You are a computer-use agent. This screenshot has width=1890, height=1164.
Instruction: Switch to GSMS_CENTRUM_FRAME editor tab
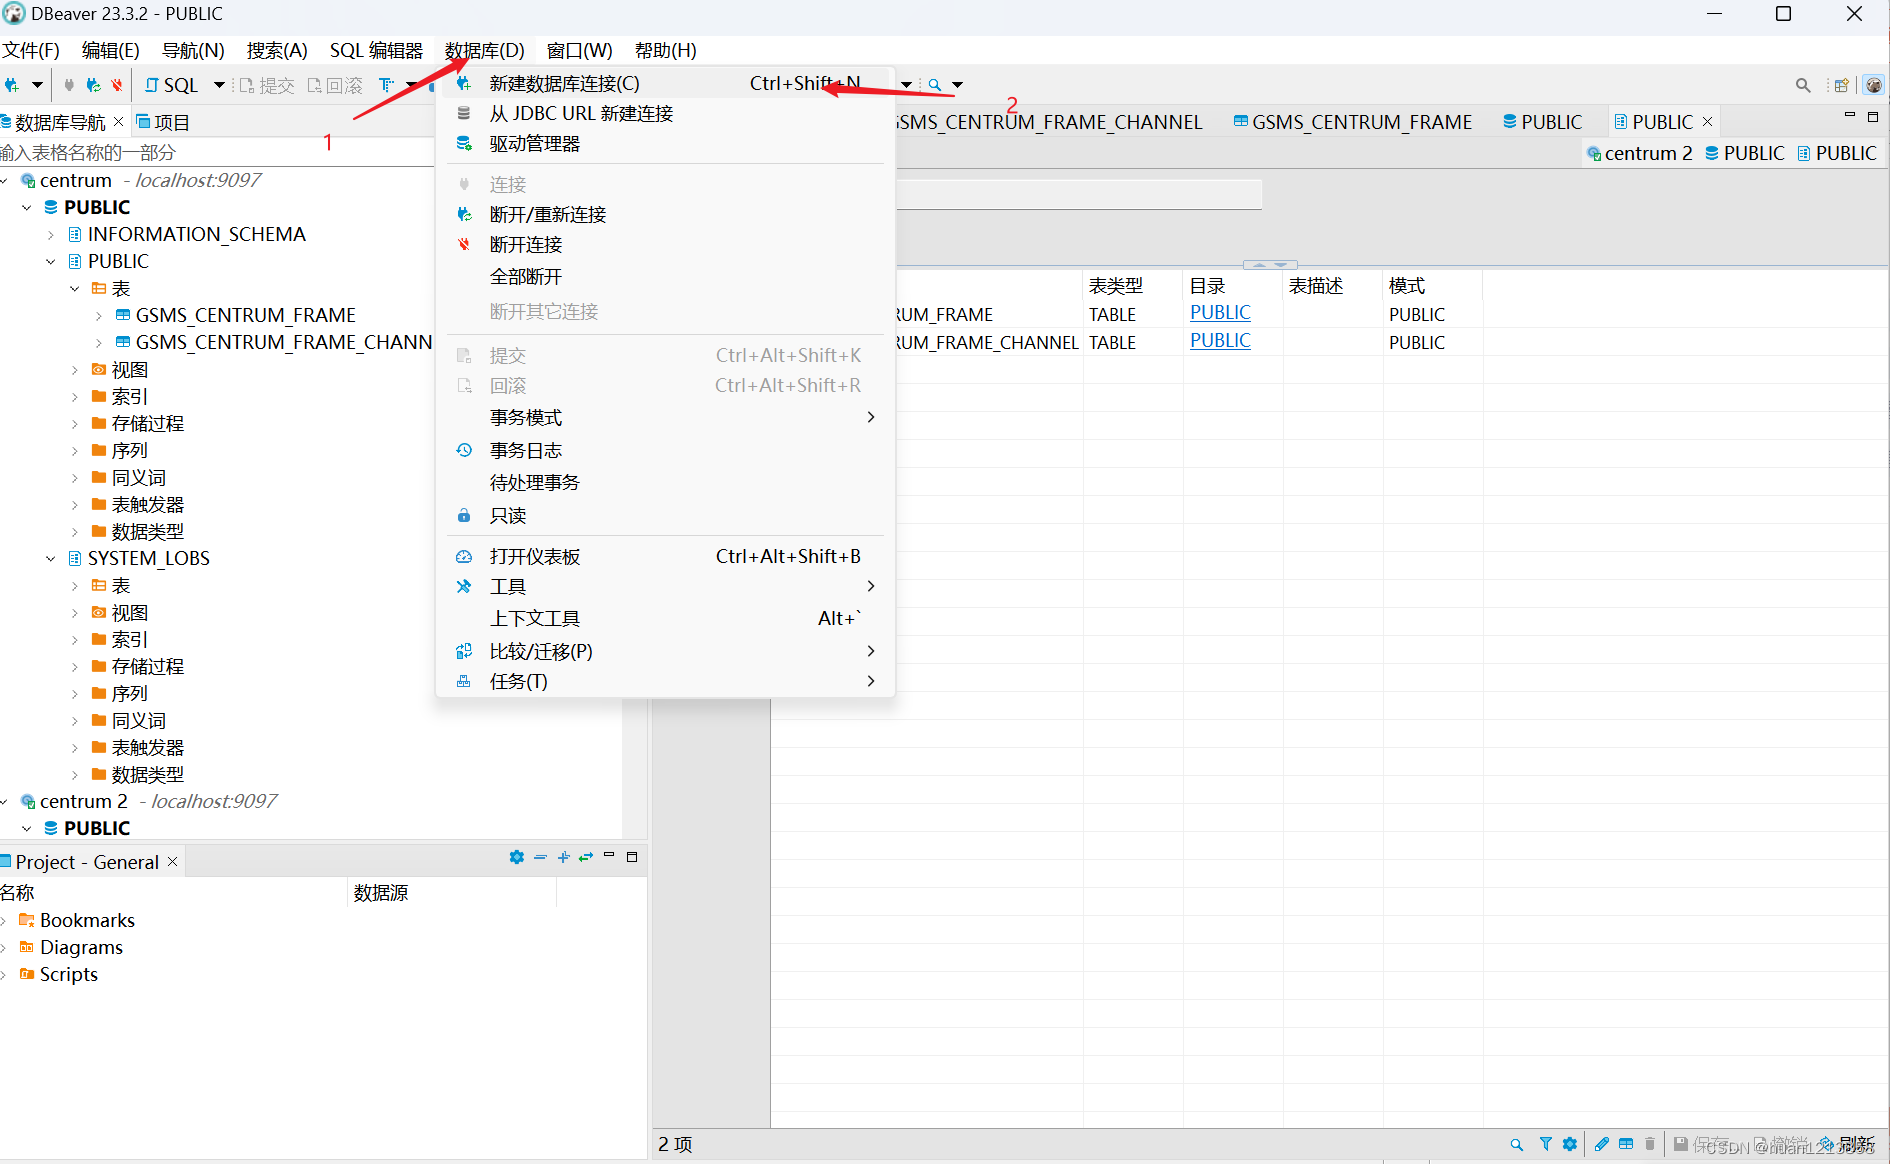[1352, 122]
